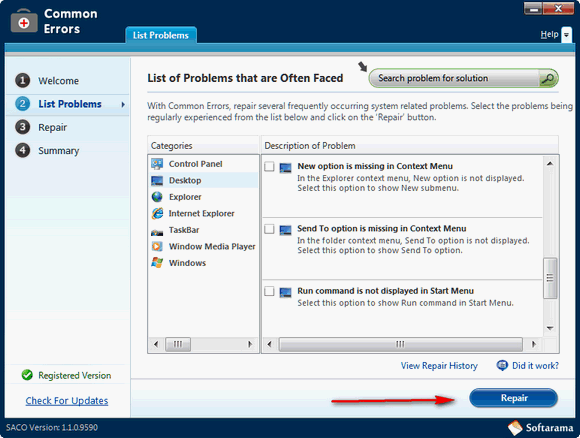Click problem list left scroll arrow
The height and width of the screenshot is (438, 580).
coord(270,344)
